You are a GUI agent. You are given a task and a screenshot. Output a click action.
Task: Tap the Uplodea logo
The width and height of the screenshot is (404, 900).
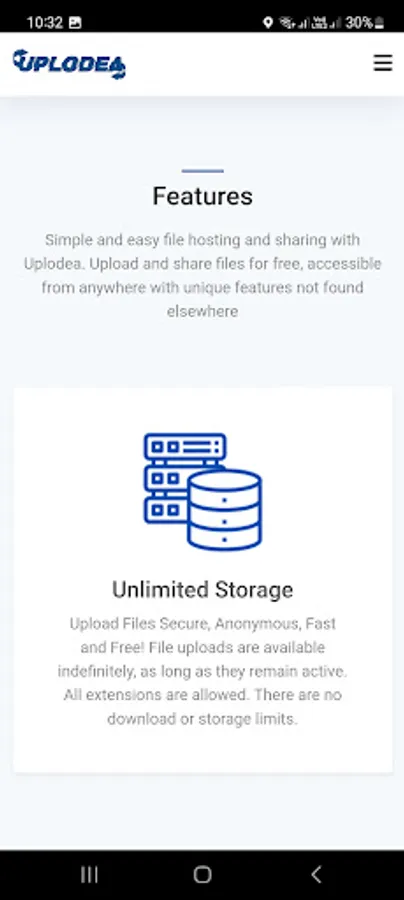69,63
